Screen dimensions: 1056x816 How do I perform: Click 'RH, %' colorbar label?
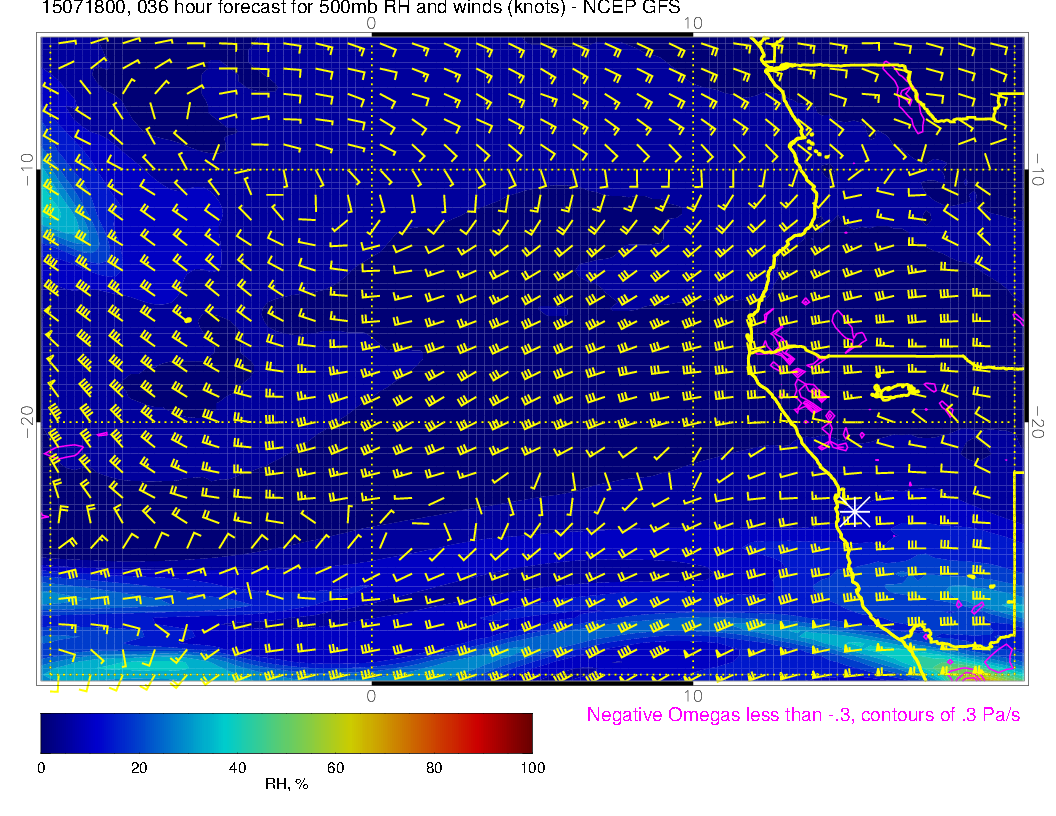pos(286,784)
